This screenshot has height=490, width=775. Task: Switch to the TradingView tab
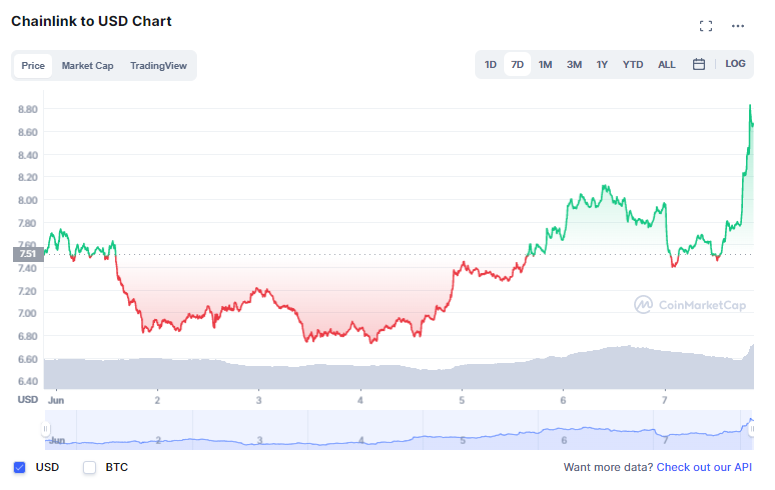pos(158,66)
